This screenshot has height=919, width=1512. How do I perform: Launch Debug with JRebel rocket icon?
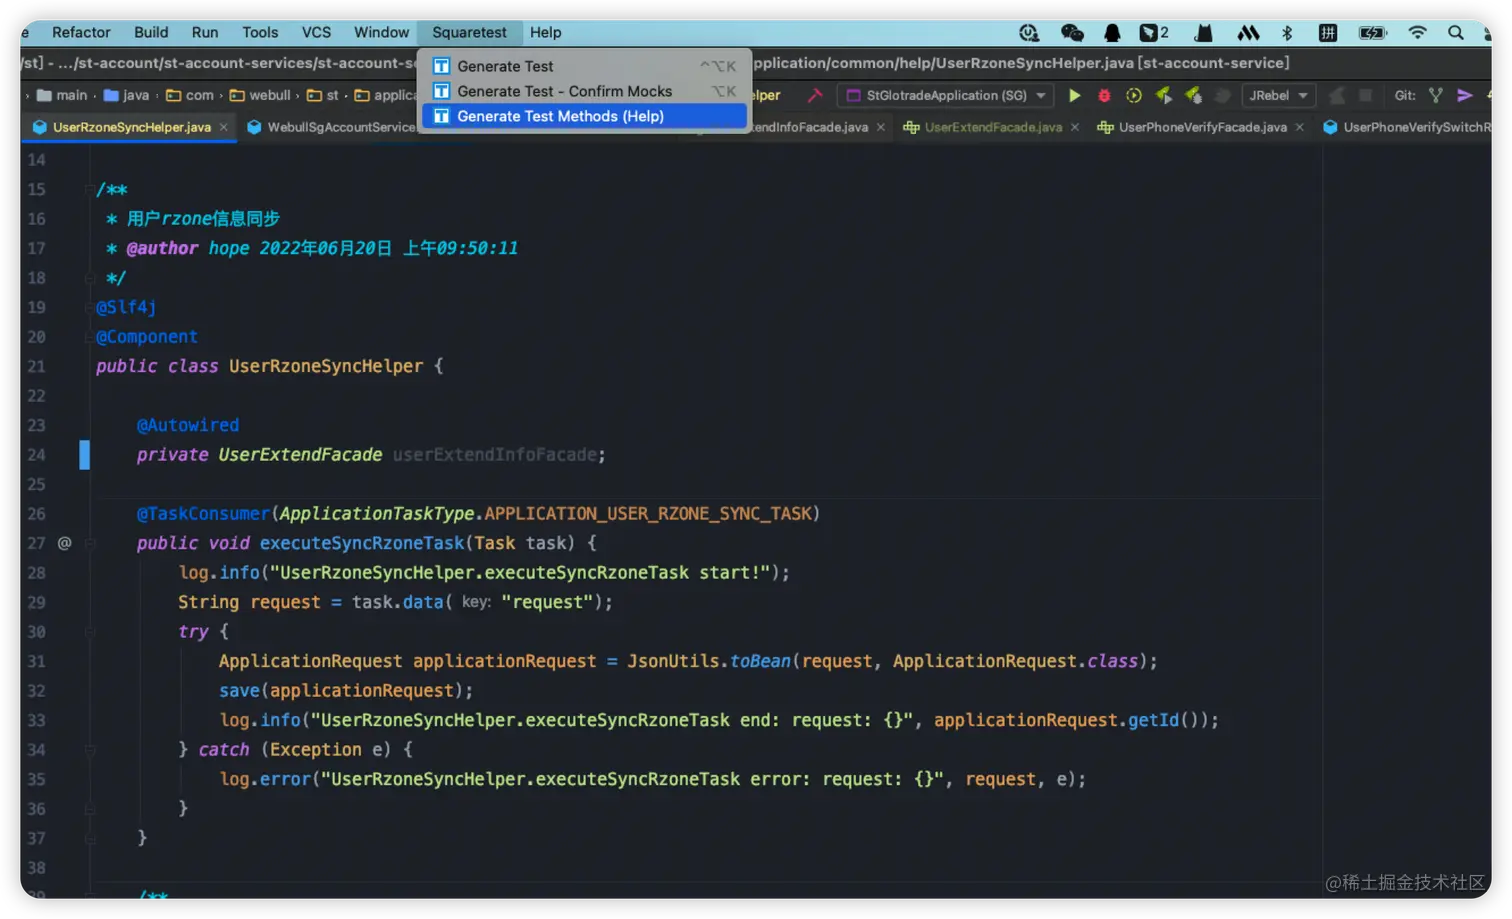pyautogui.click(x=1193, y=96)
